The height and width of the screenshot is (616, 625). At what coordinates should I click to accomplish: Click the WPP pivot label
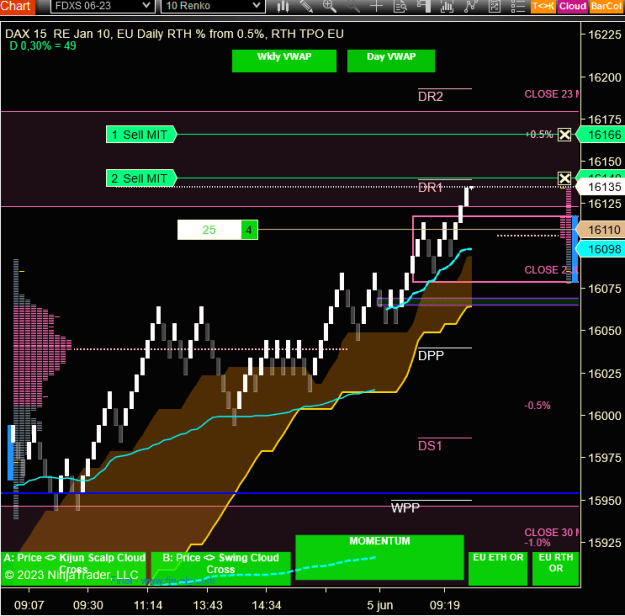point(405,508)
